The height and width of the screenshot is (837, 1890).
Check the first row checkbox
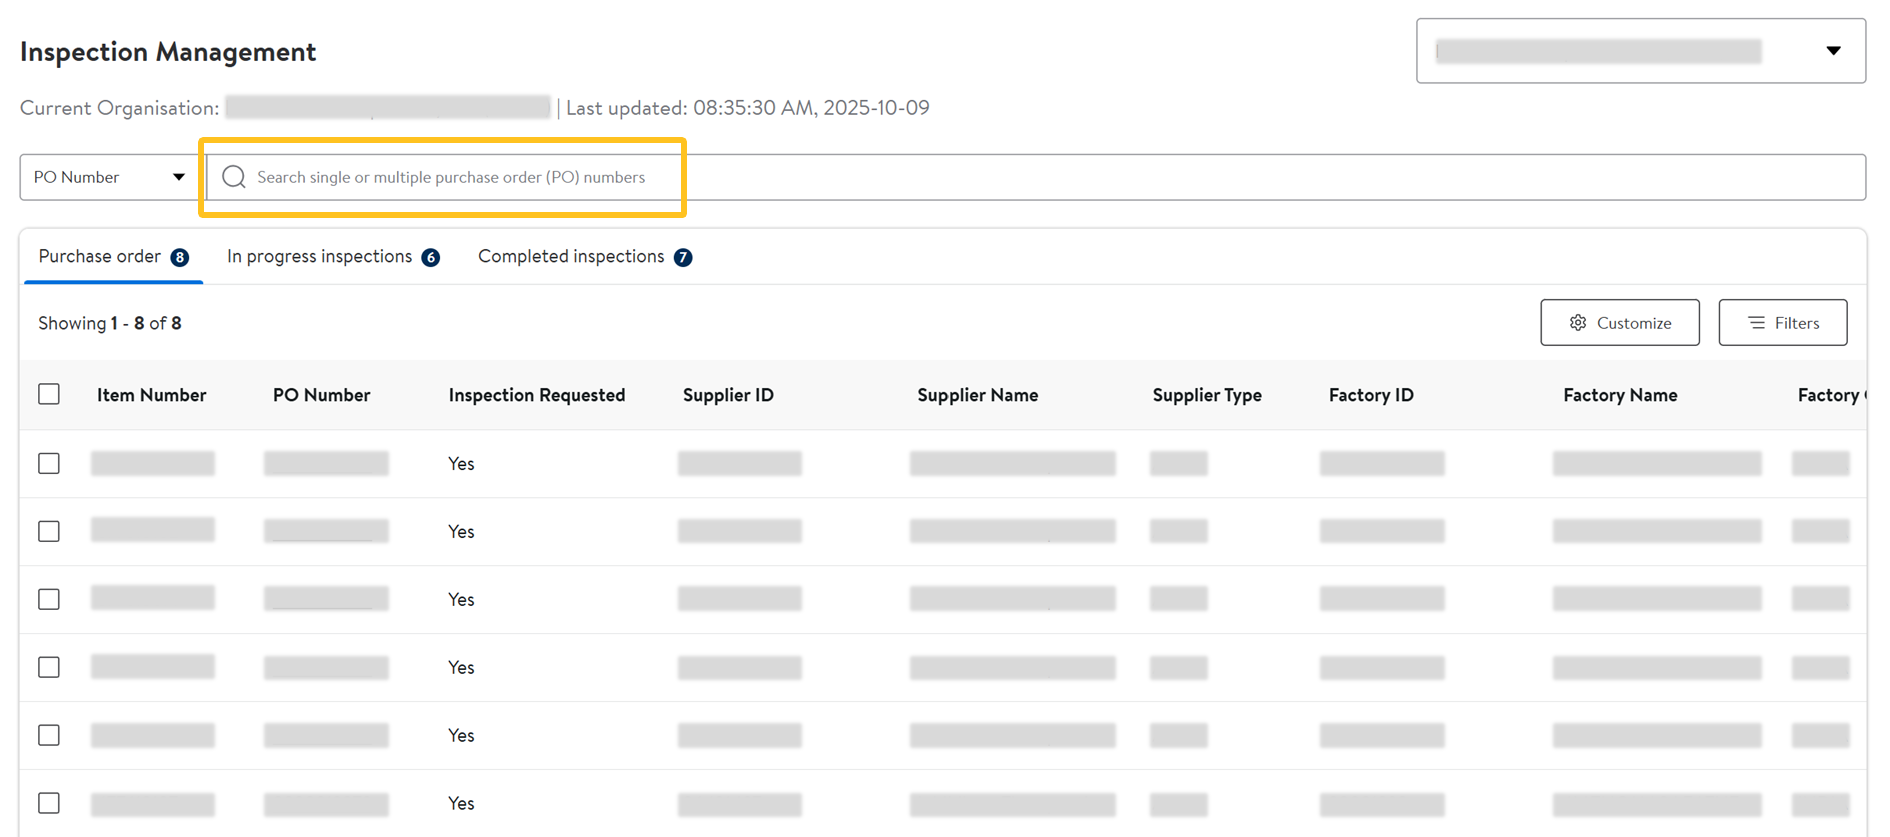pyautogui.click(x=49, y=464)
